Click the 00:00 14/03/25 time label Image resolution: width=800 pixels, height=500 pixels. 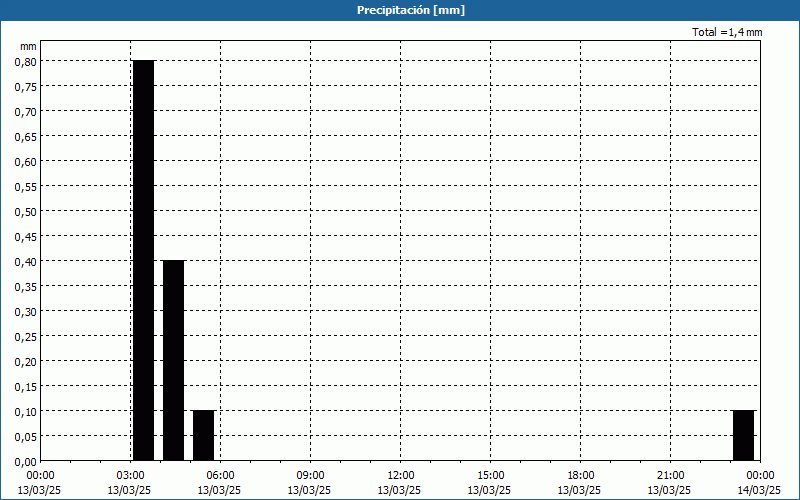(x=759, y=483)
